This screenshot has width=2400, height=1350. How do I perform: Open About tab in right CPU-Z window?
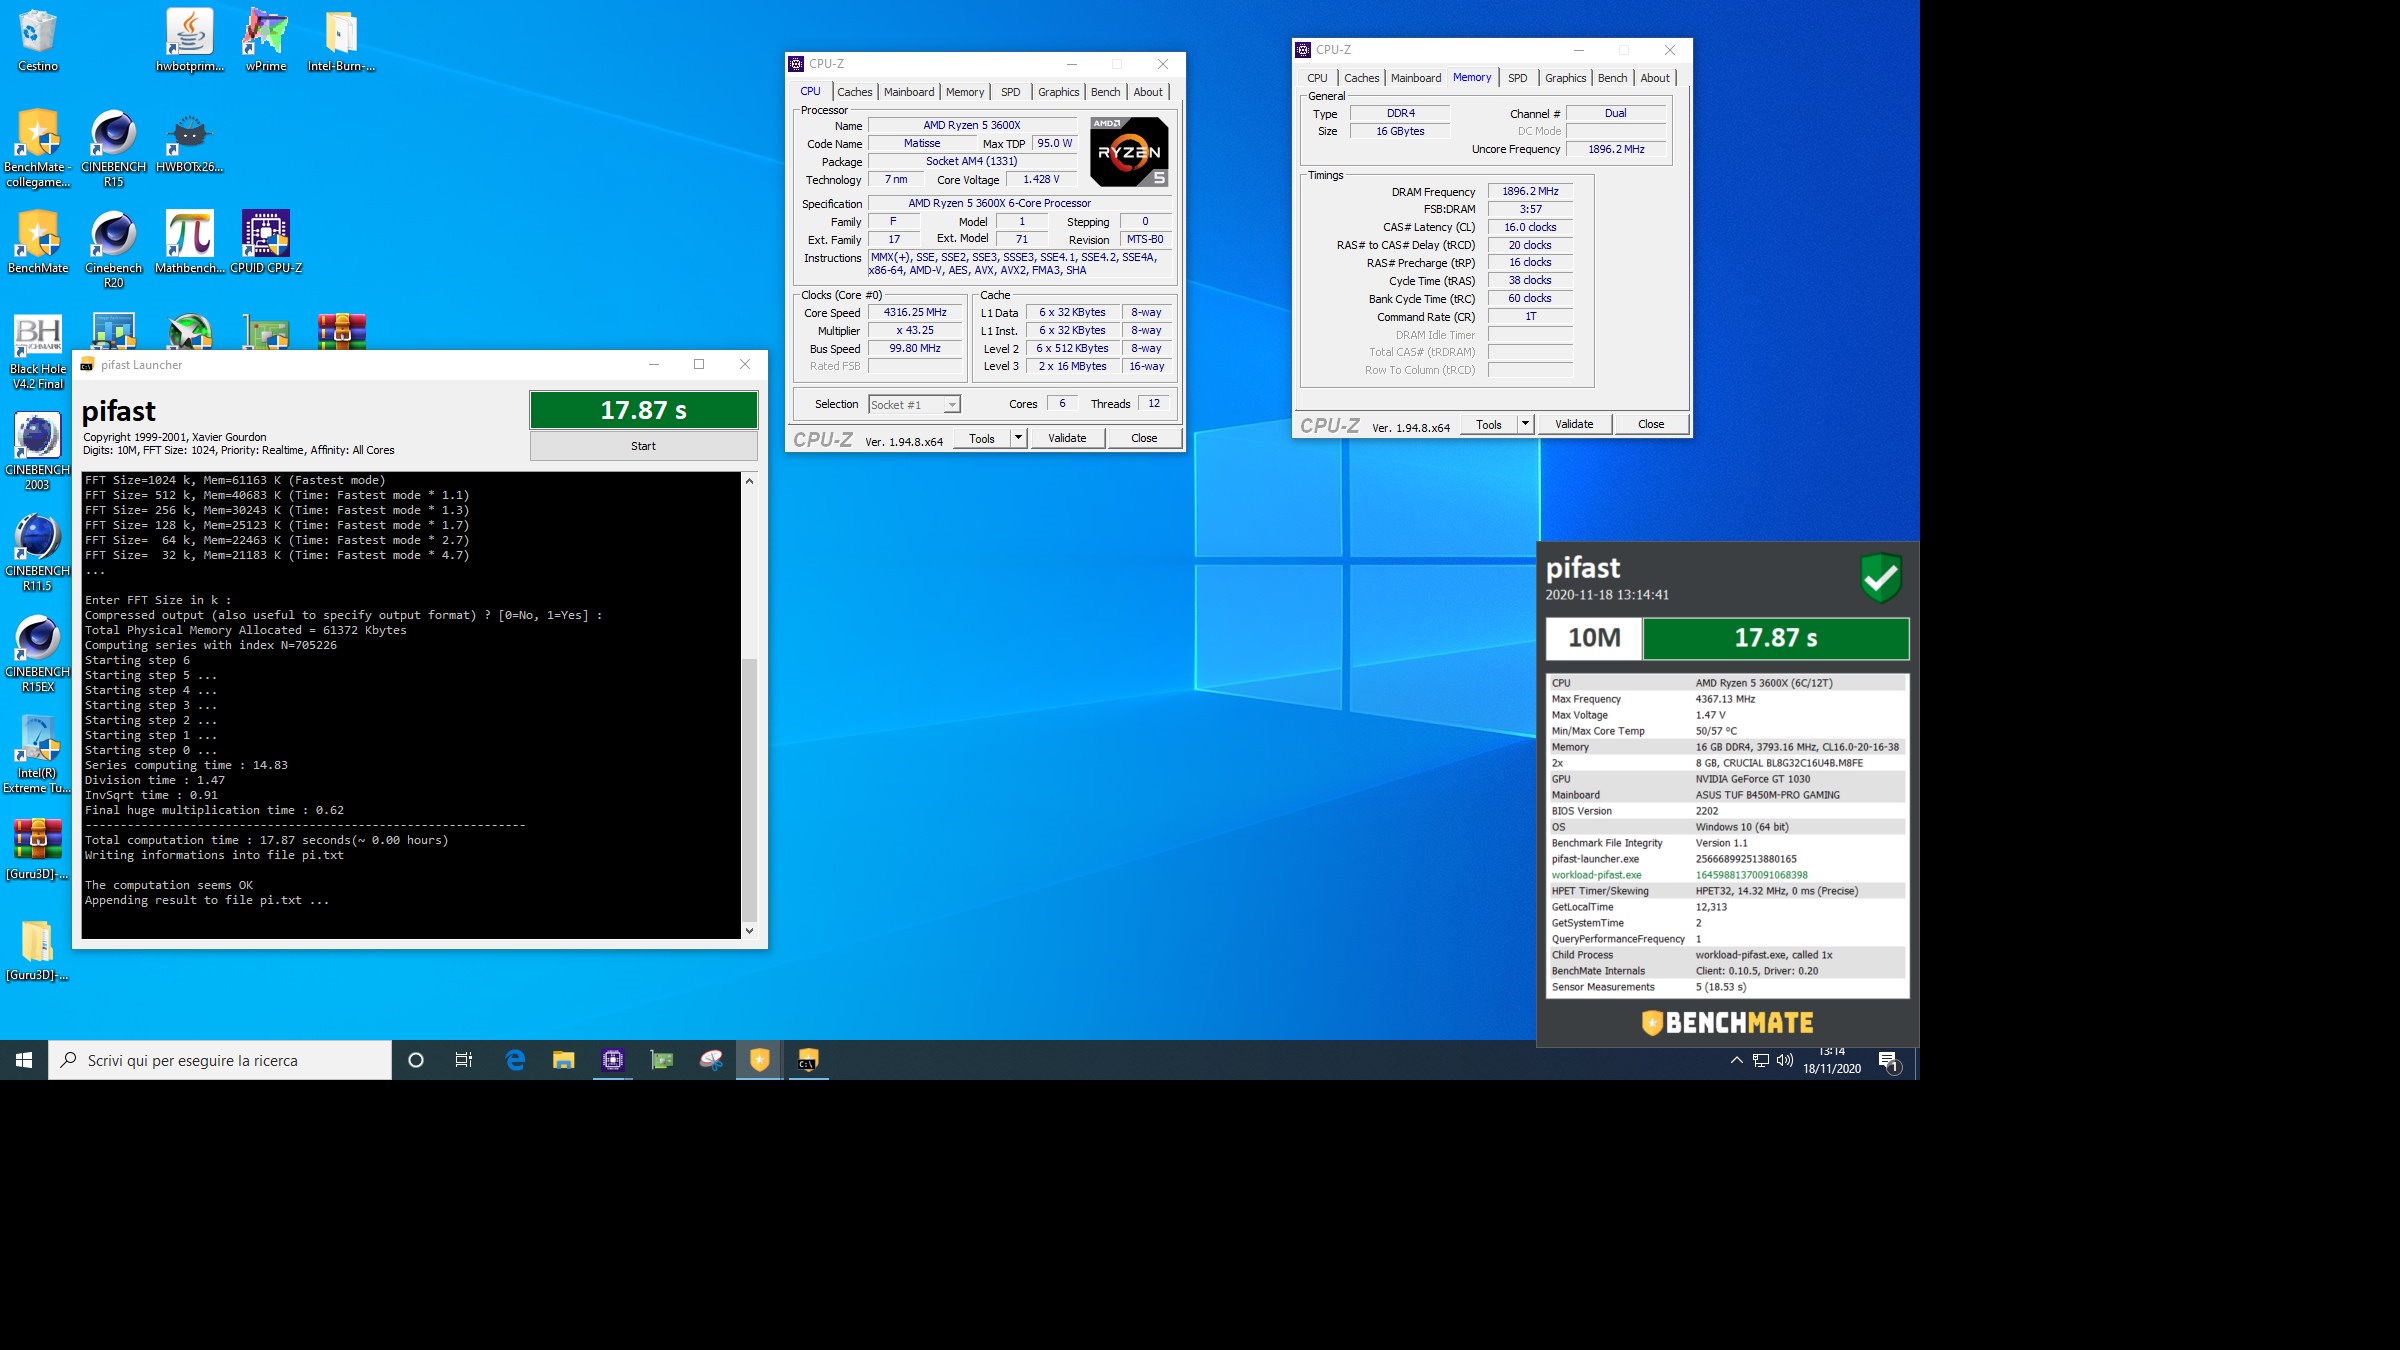click(1655, 78)
